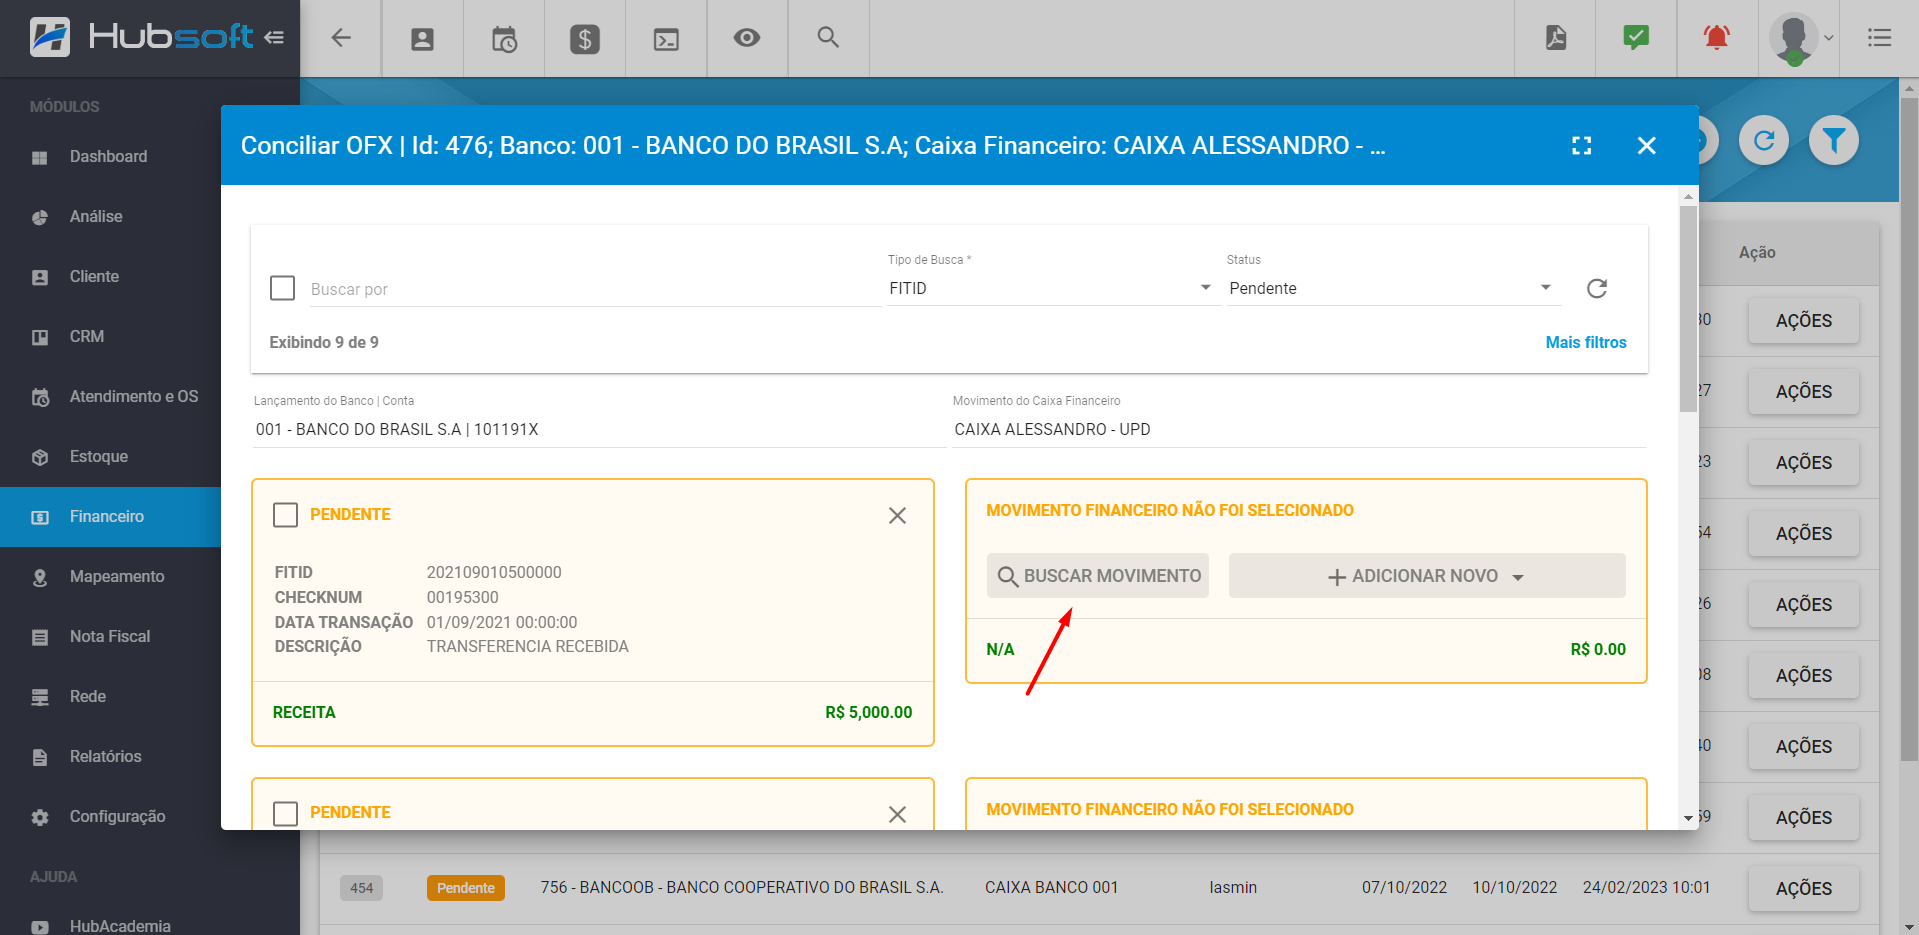Open the right-side list menu icon
1919x935 pixels.
1879,38
